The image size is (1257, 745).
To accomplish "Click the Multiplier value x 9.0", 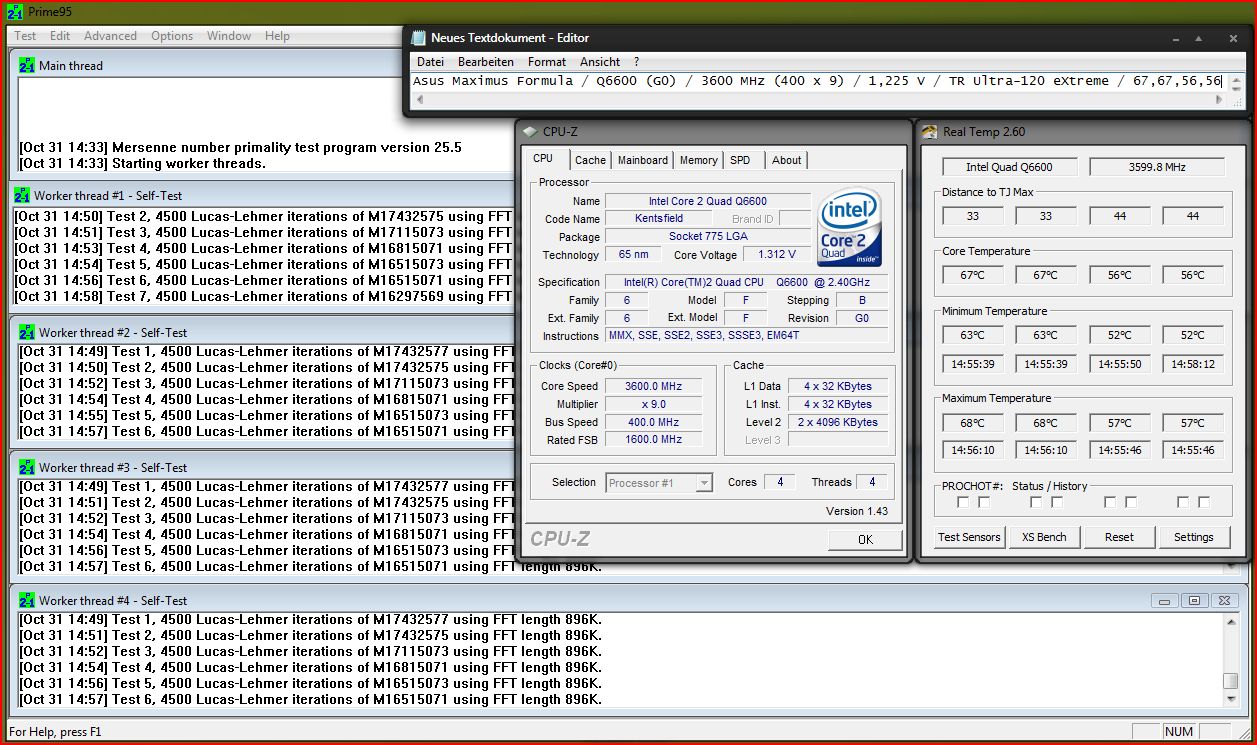I will pyautogui.click(x=653, y=404).
